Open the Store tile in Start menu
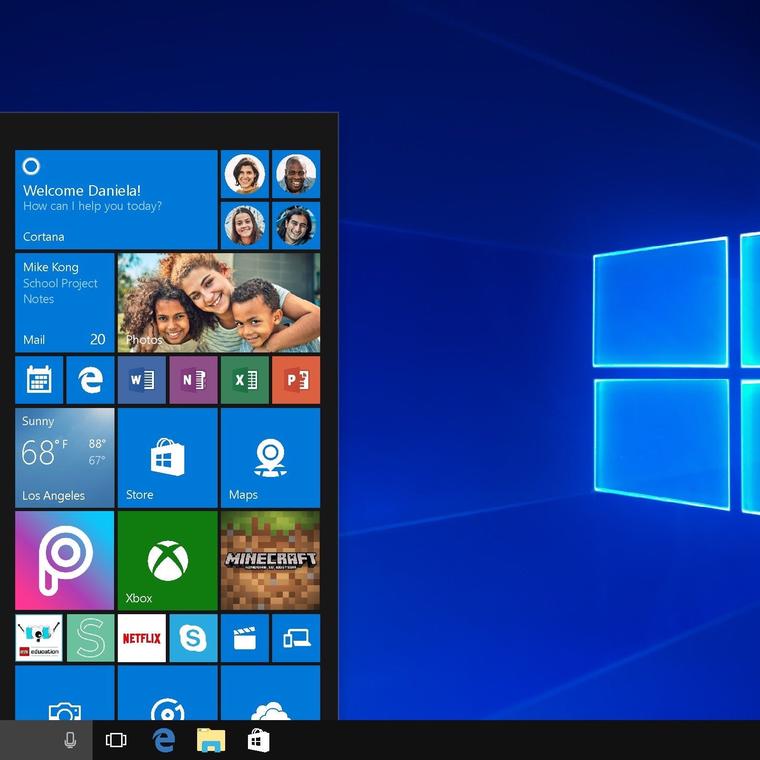The image size is (760, 760). (167, 457)
